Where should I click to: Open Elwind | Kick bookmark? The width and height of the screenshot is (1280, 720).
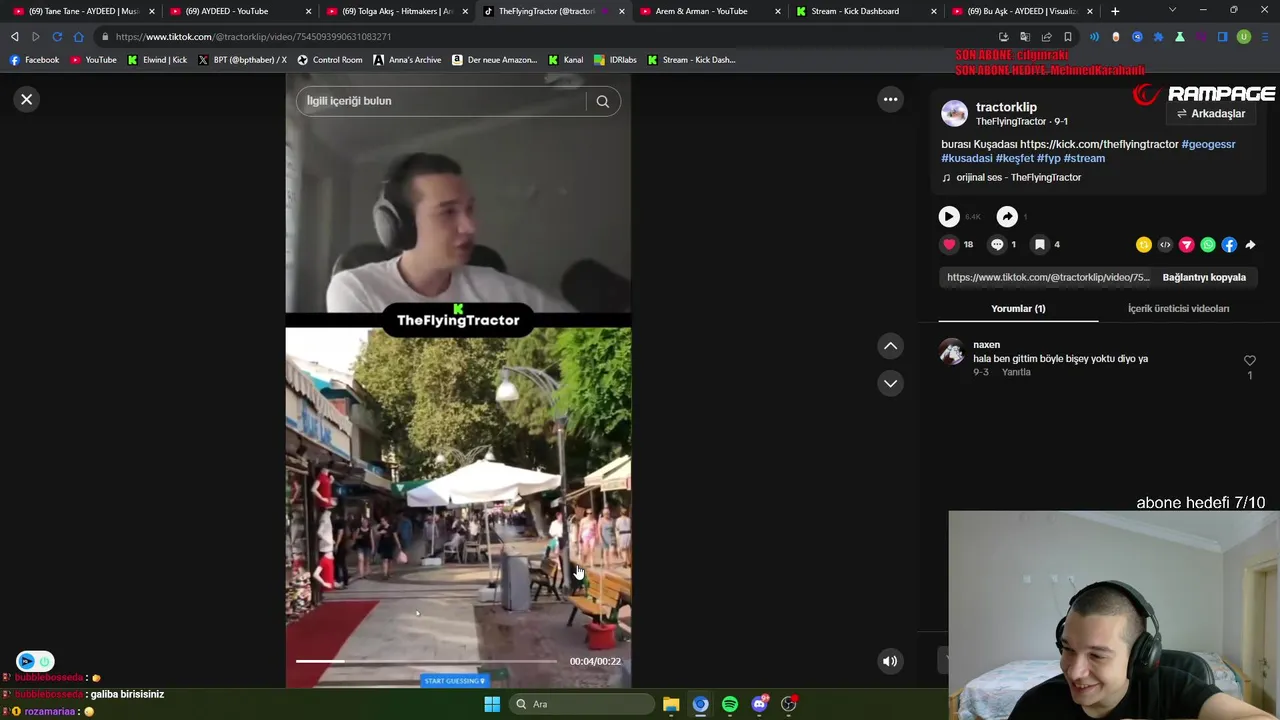pos(157,60)
